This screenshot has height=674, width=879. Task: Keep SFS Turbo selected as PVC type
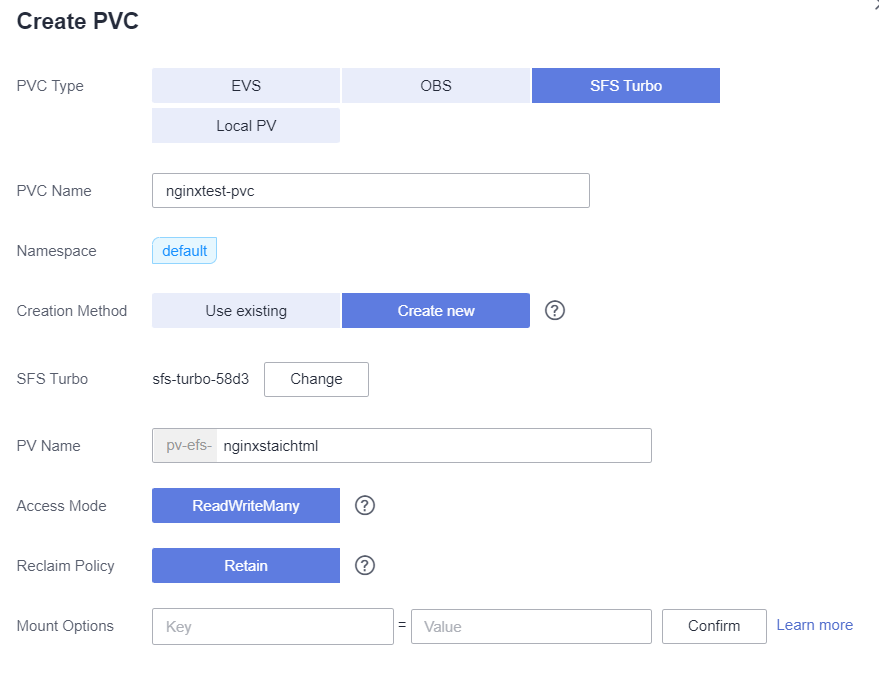coord(625,85)
